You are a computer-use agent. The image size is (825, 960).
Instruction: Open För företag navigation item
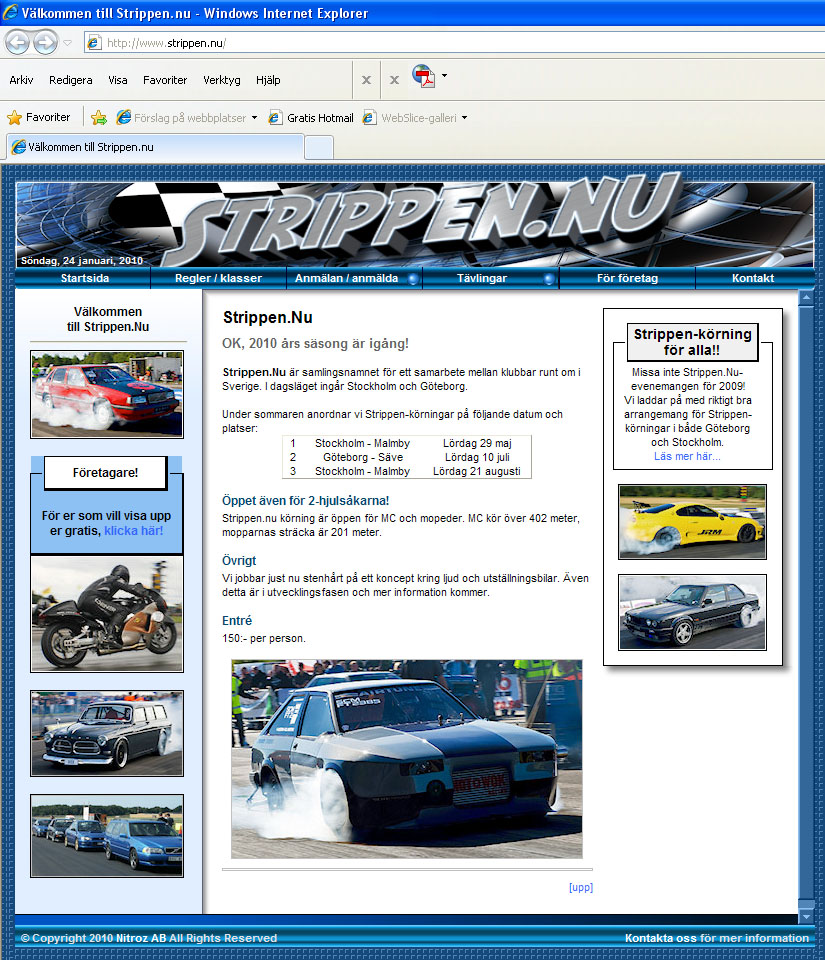click(x=627, y=278)
